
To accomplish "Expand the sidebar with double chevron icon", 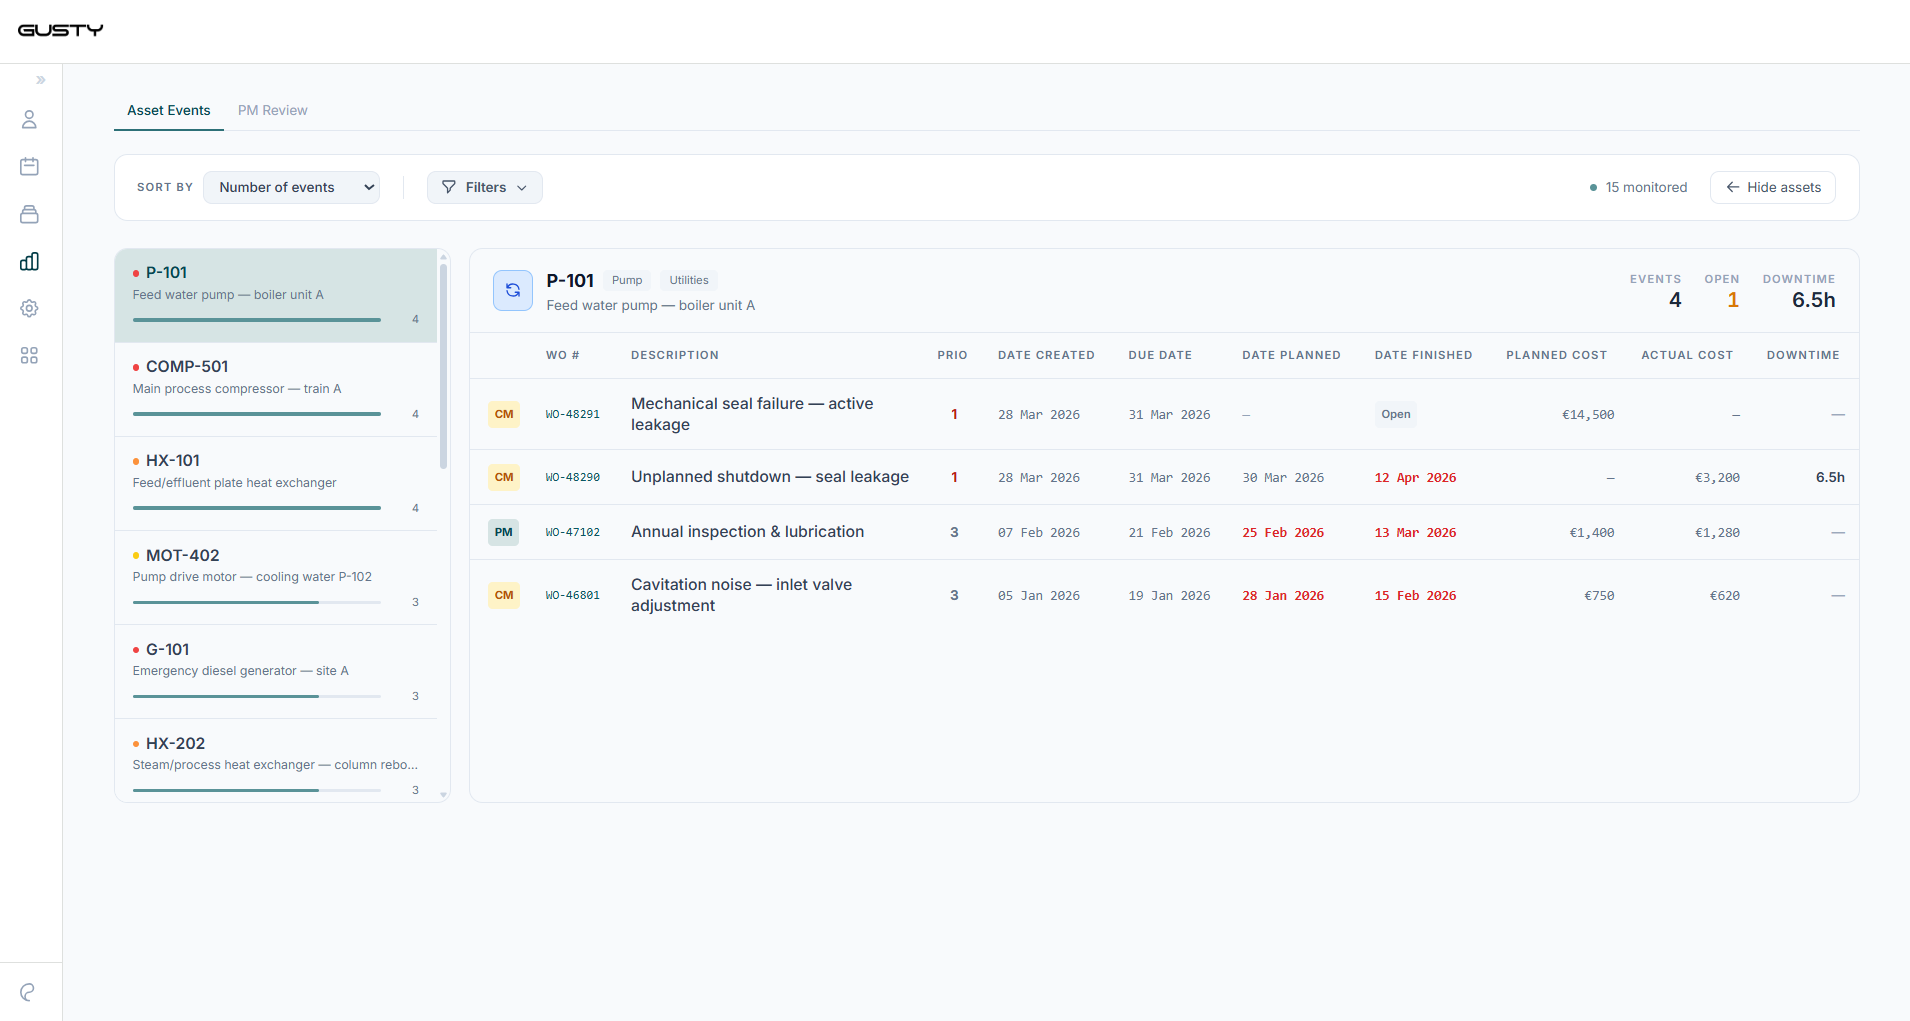I will point(41,80).
